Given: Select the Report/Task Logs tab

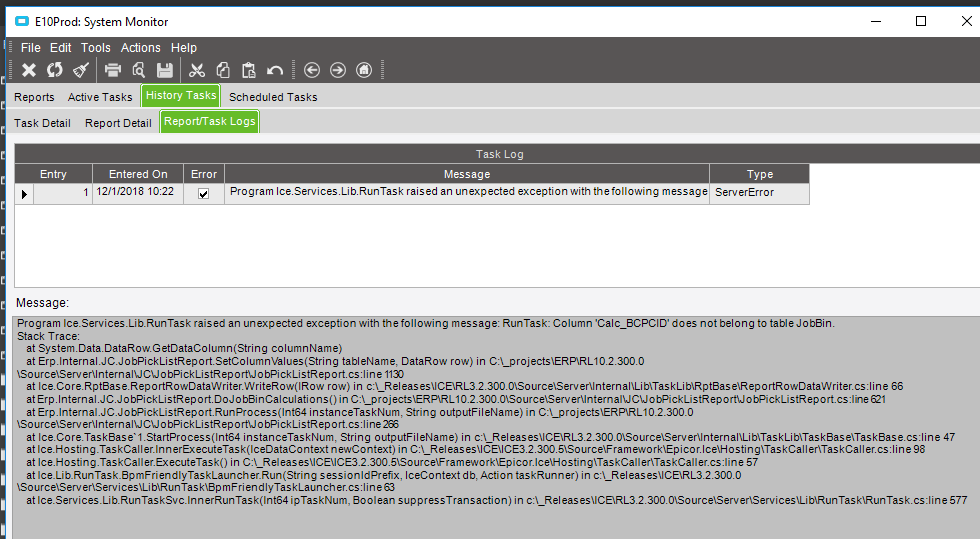Looking at the screenshot, I should pyautogui.click(x=209, y=121).
